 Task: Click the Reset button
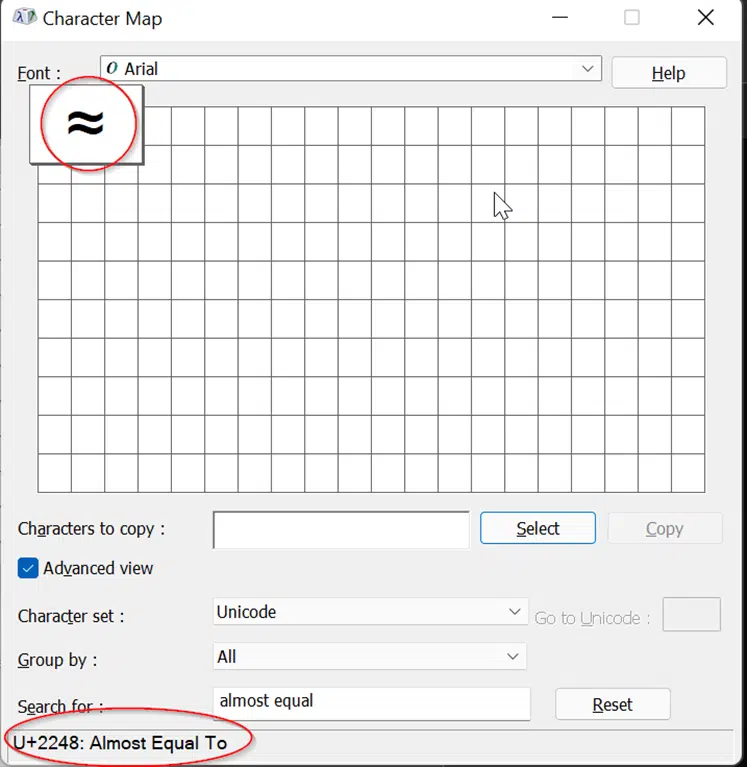point(612,704)
